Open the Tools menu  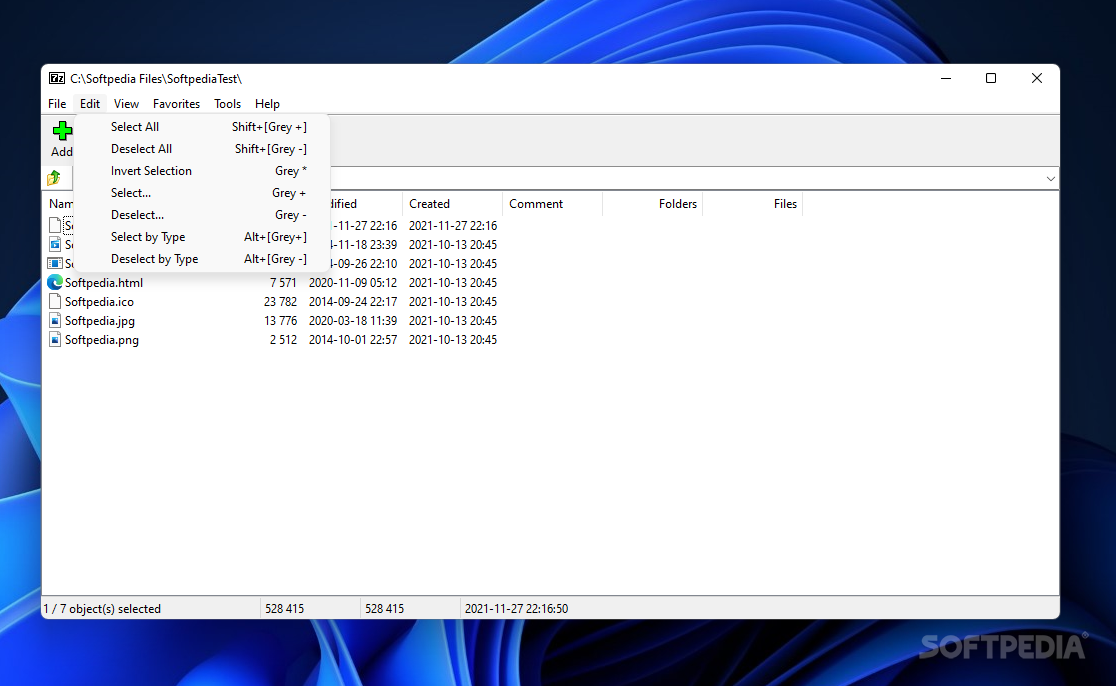(228, 104)
